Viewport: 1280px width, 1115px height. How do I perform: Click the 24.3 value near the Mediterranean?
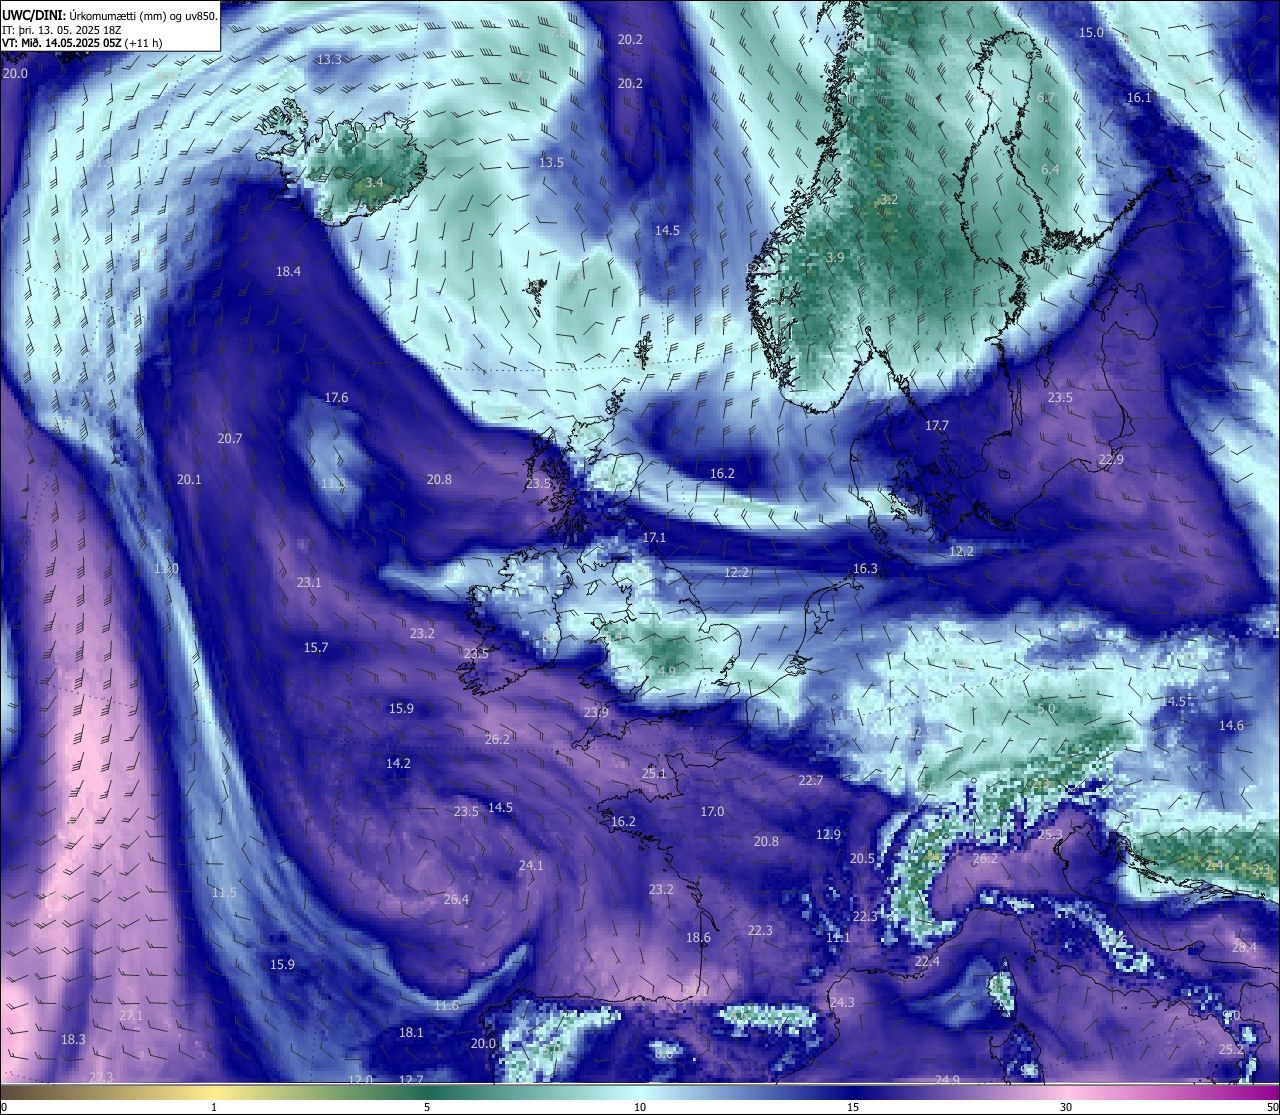(842, 1002)
